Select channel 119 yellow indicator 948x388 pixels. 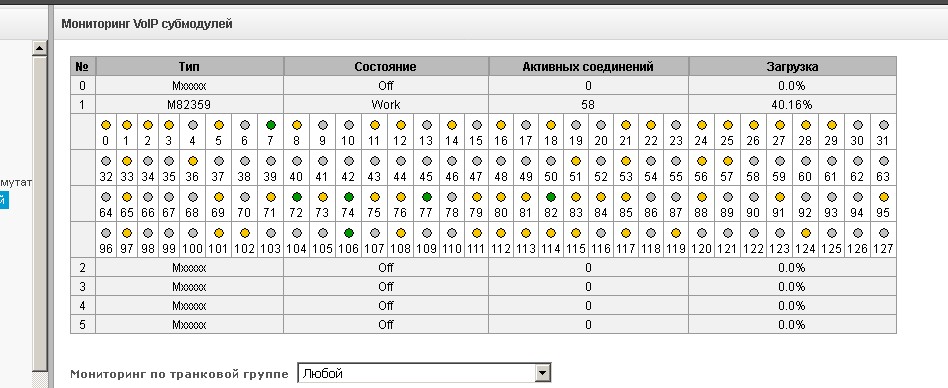click(676, 233)
